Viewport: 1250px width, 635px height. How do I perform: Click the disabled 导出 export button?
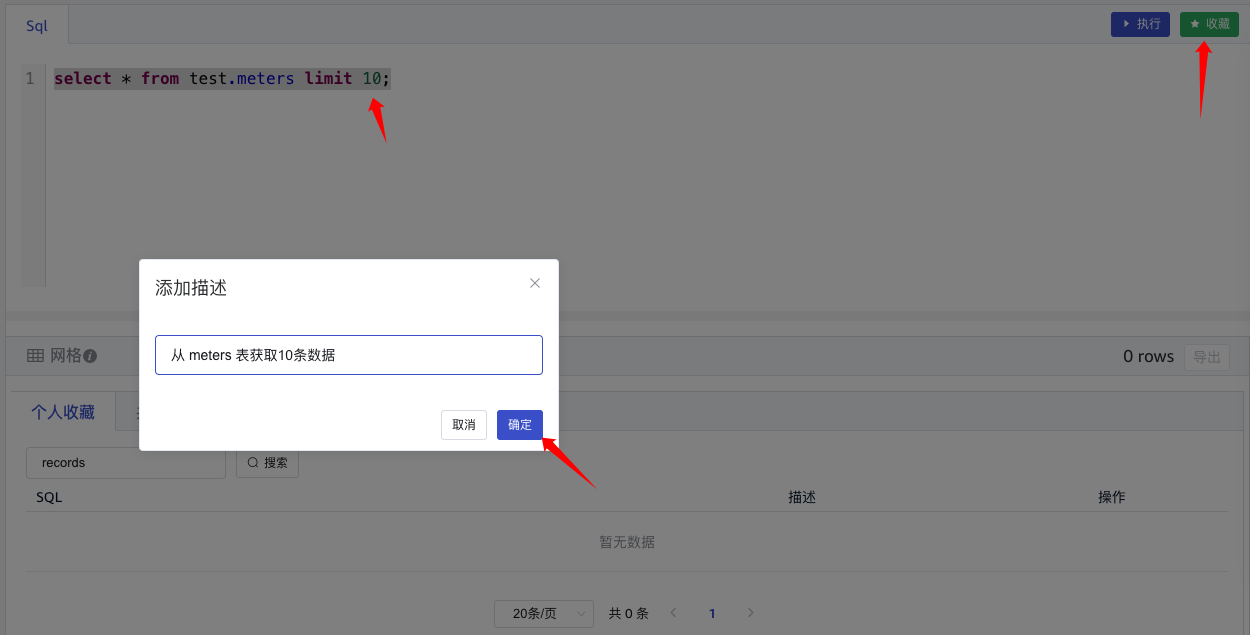tap(1206, 357)
